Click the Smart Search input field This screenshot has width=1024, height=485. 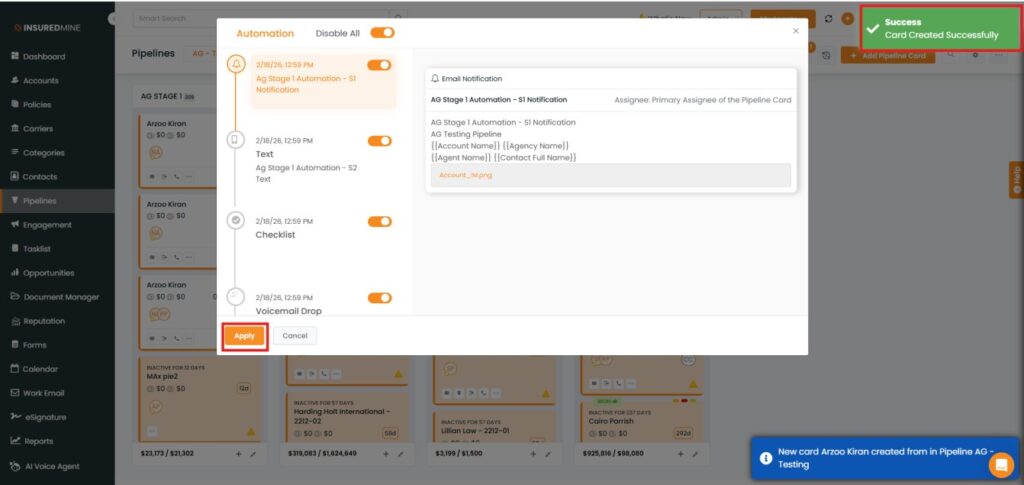[260, 18]
